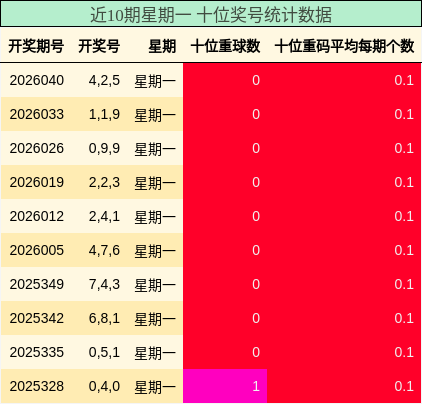Select the 开奖期号 column header

coord(36,46)
